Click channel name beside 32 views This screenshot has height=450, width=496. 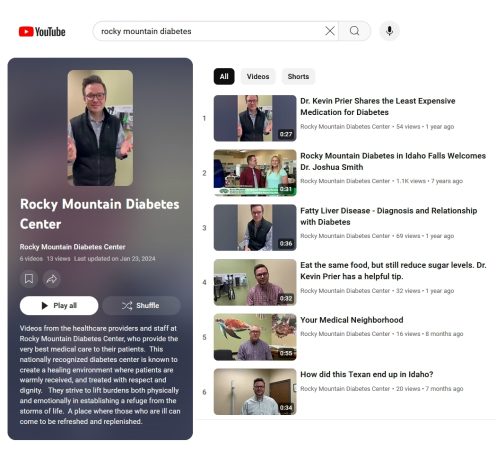coord(345,291)
